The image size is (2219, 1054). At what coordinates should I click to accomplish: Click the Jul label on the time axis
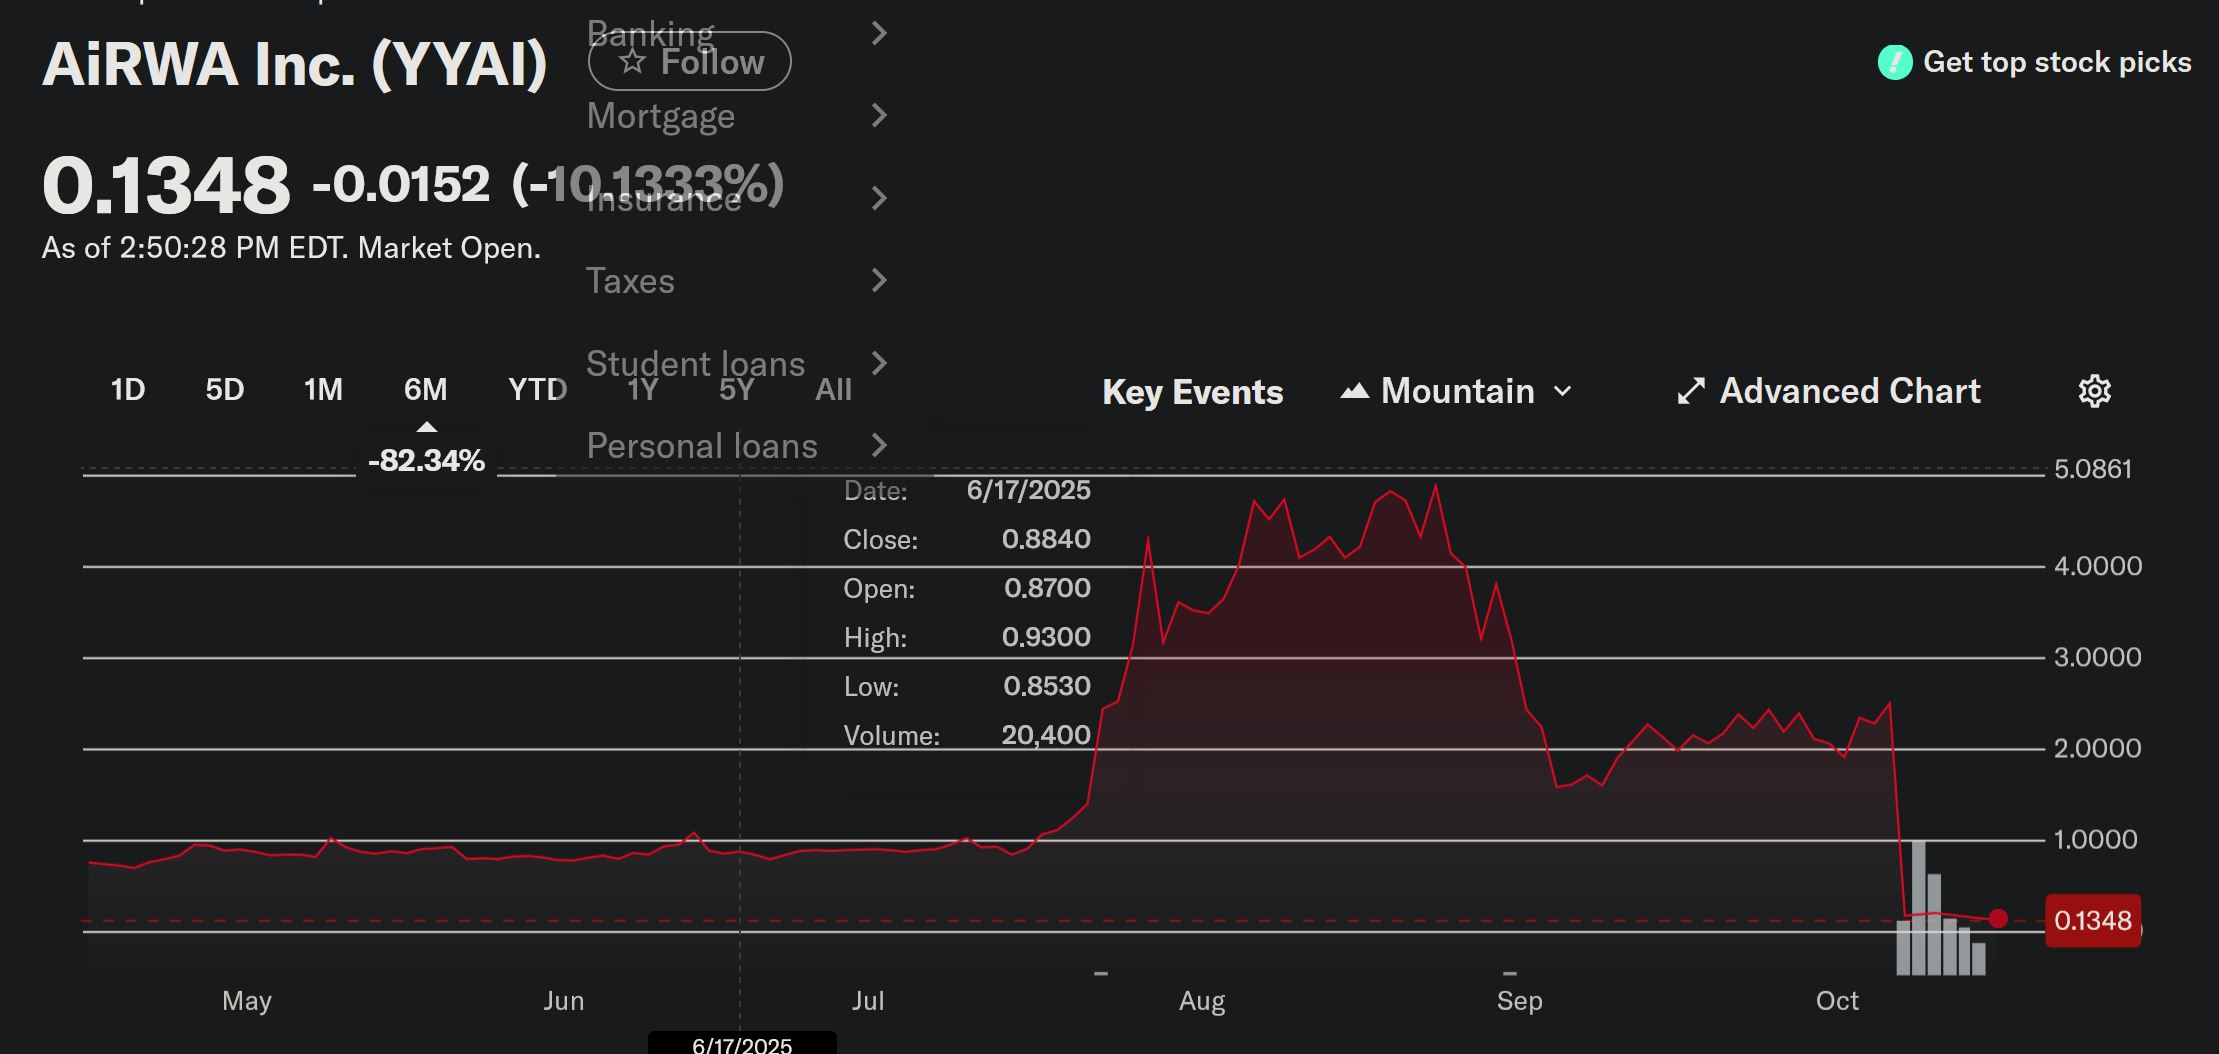[x=868, y=1001]
